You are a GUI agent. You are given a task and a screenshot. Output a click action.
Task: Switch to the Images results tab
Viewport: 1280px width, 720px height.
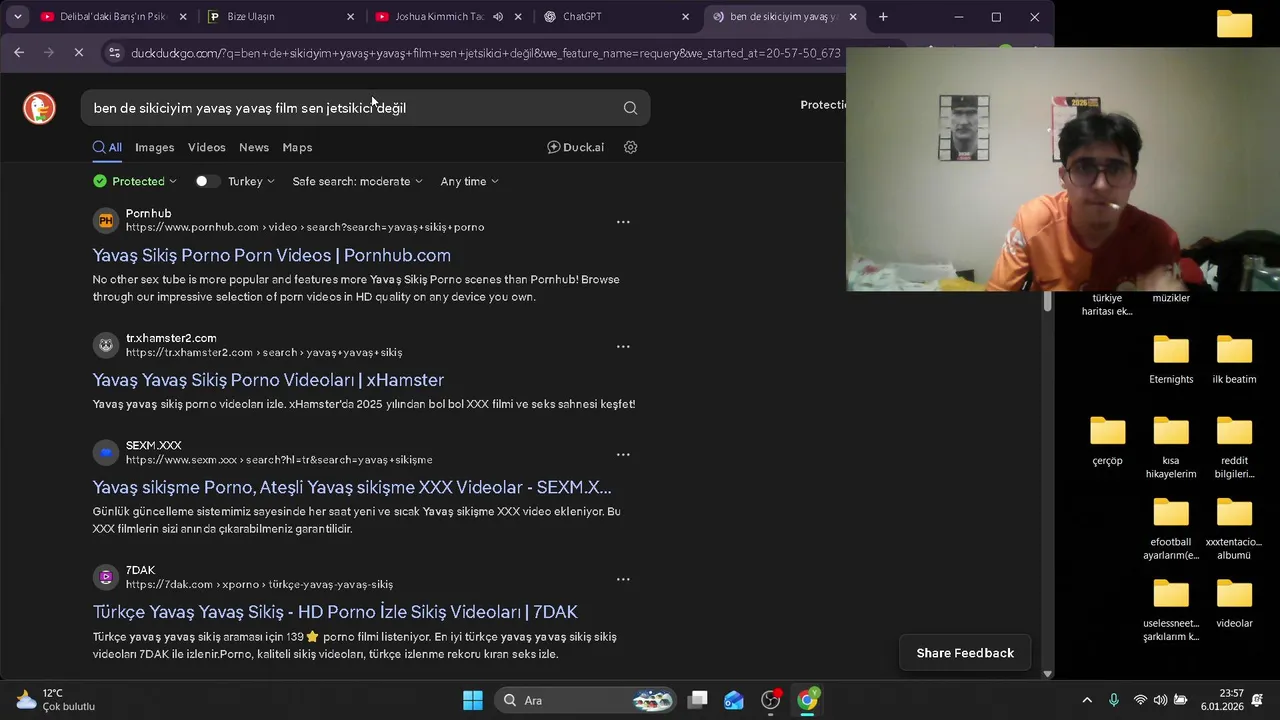(154, 147)
